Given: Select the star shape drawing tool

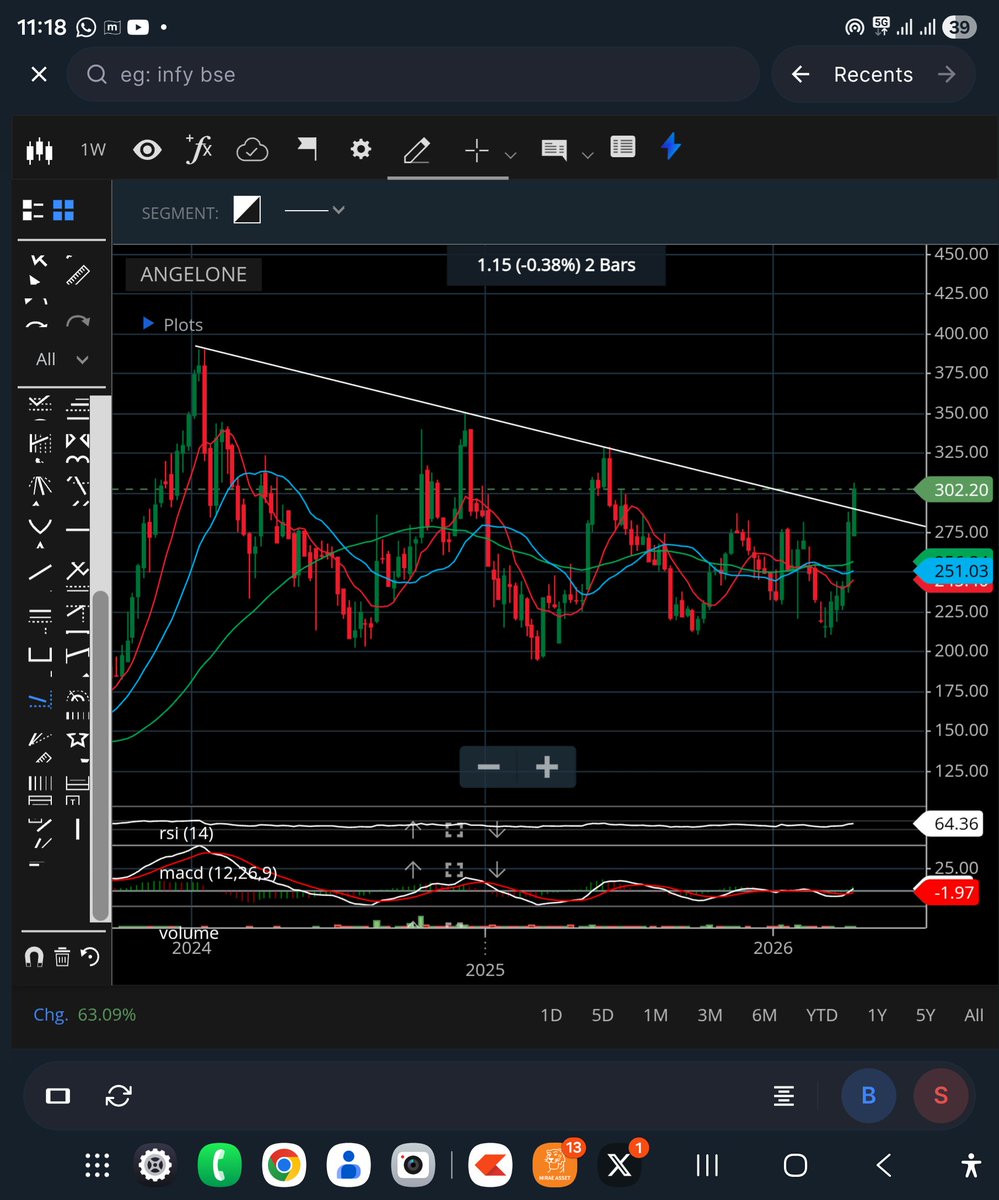Looking at the screenshot, I should click(x=77, y=740).
